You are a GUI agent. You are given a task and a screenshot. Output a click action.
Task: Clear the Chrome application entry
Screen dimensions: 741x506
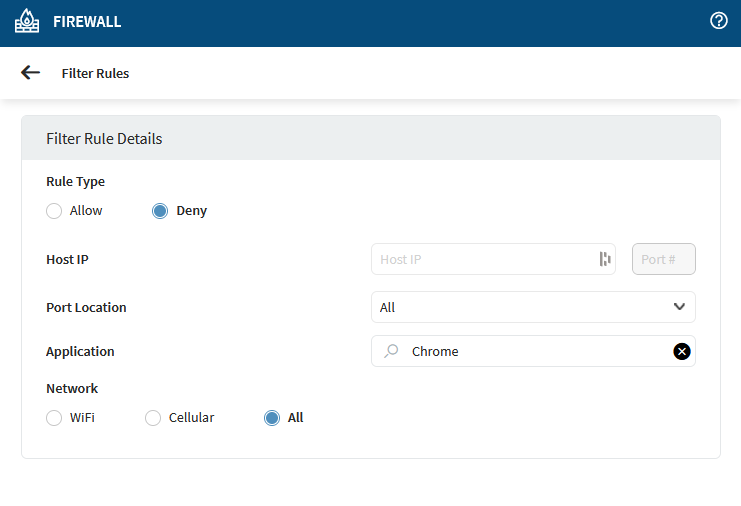tap(681, 351)
